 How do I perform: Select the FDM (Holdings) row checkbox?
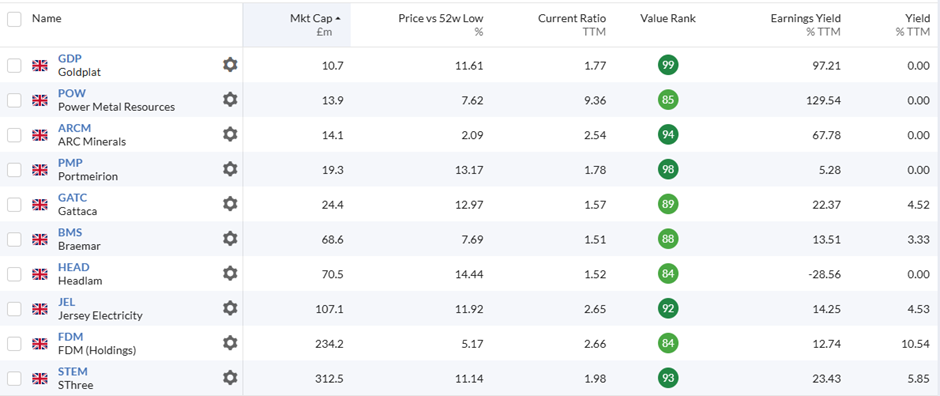tap(14, 343)
